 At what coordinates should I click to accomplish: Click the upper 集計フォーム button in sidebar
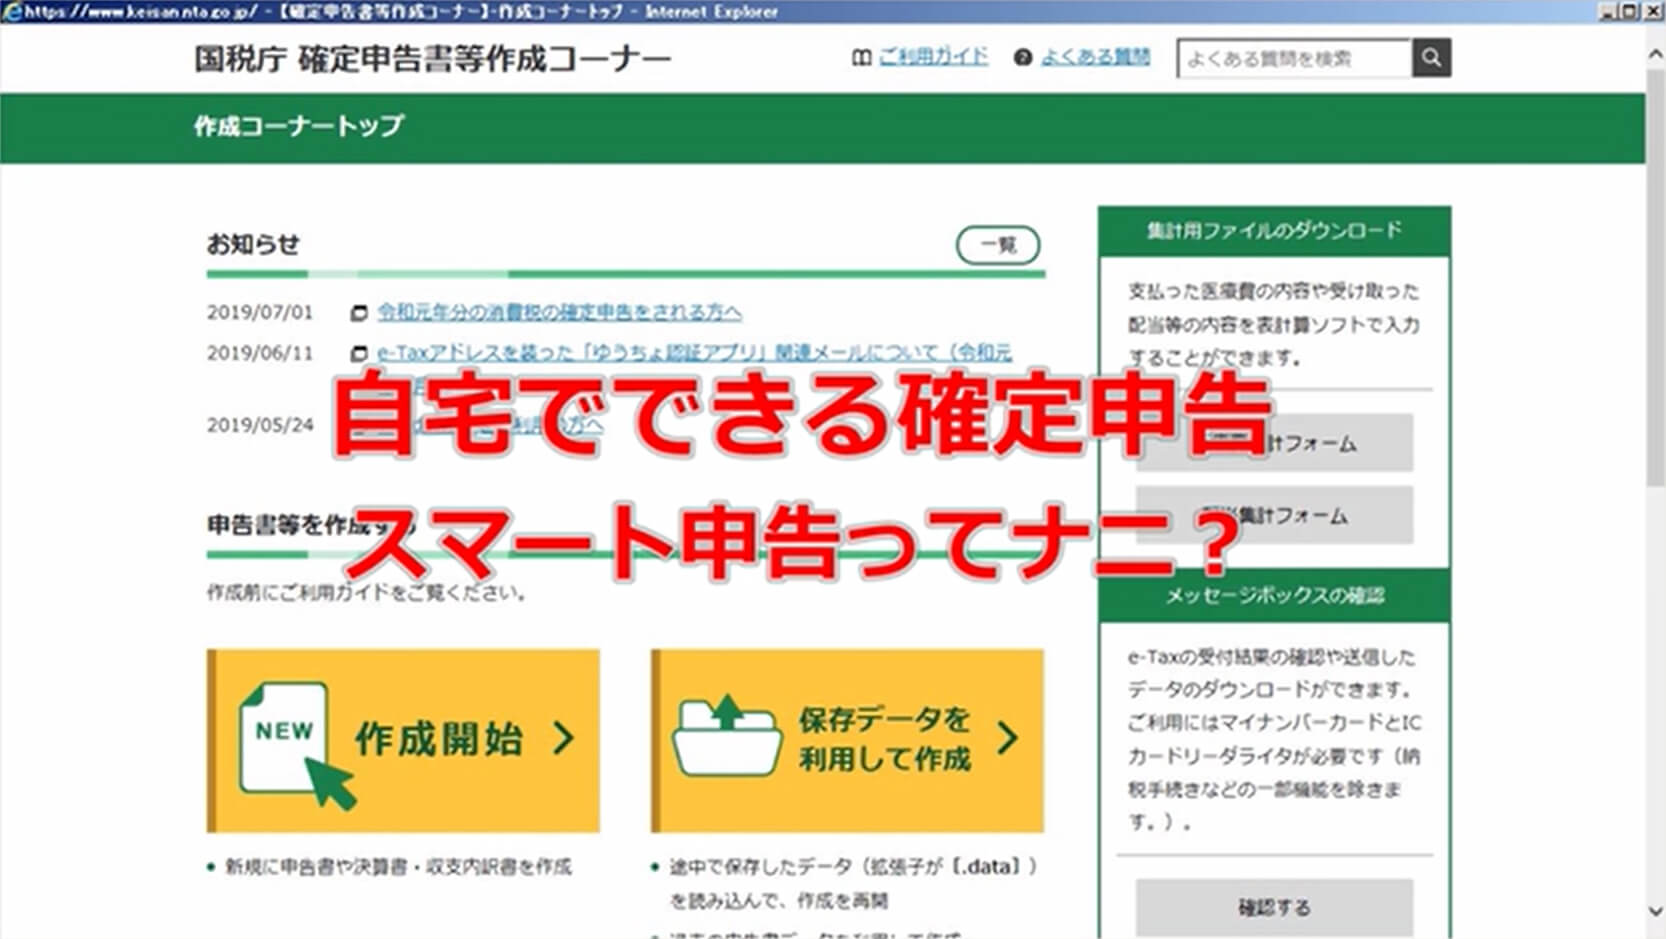(1274, 442)
